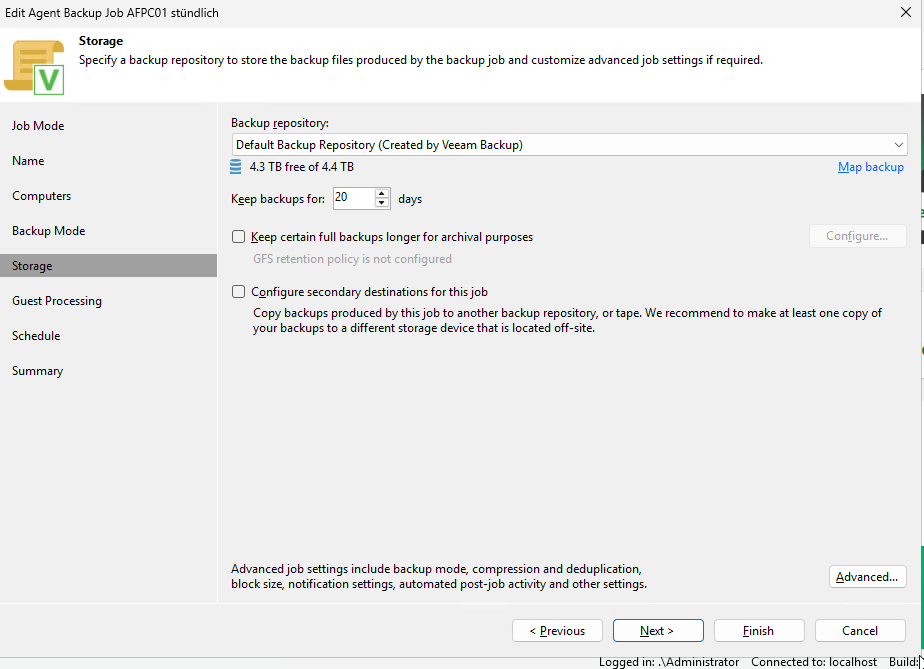Open the Guest Processing step
The height and width of the screenshot is (669, 924).
tap(57, 301)
